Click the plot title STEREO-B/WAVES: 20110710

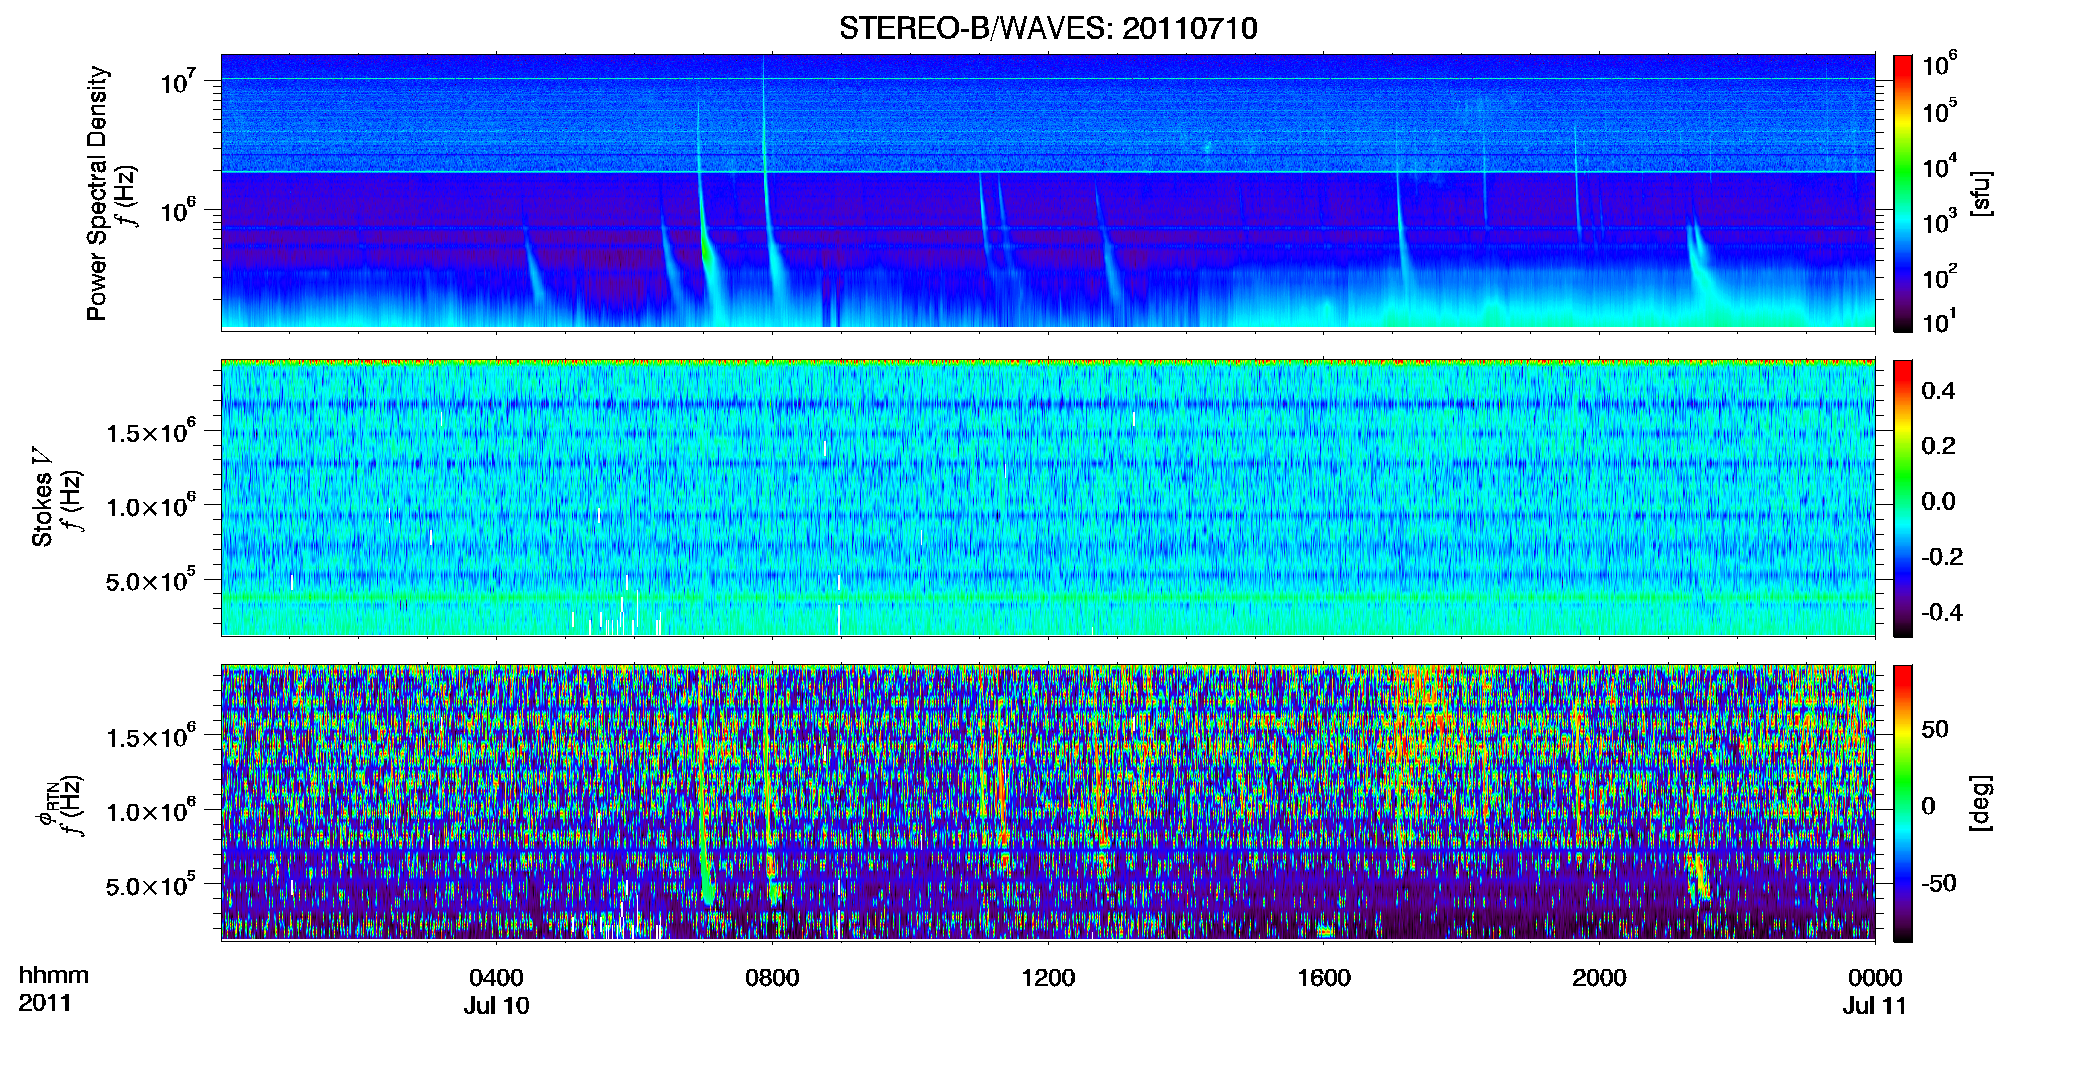point(1048,28)
